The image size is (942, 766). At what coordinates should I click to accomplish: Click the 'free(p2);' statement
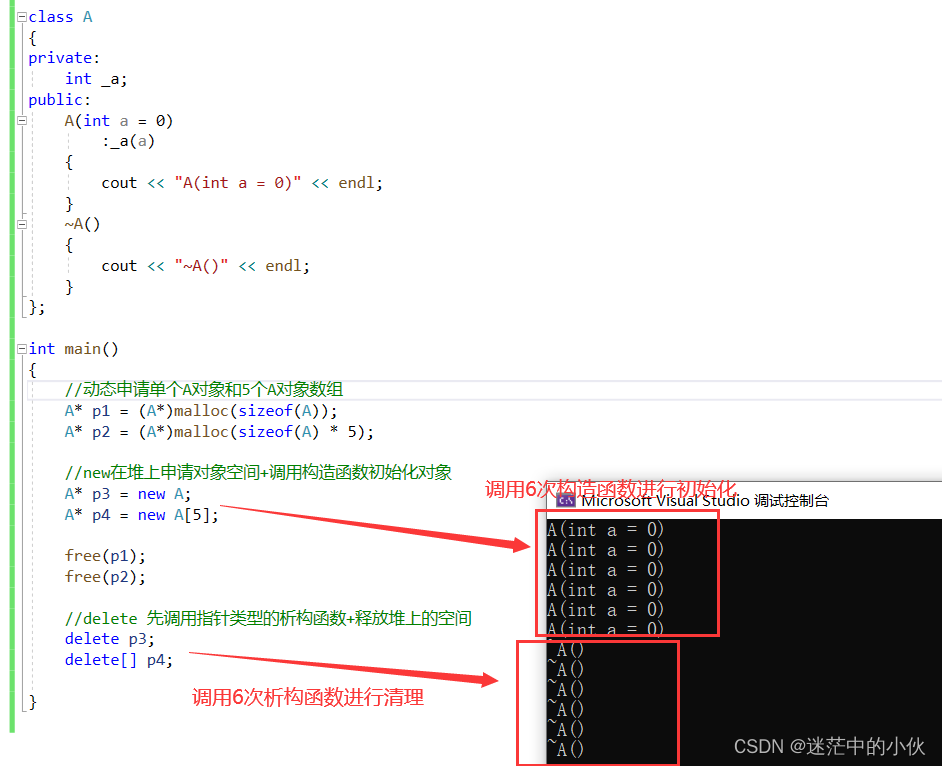pos(105,577)
